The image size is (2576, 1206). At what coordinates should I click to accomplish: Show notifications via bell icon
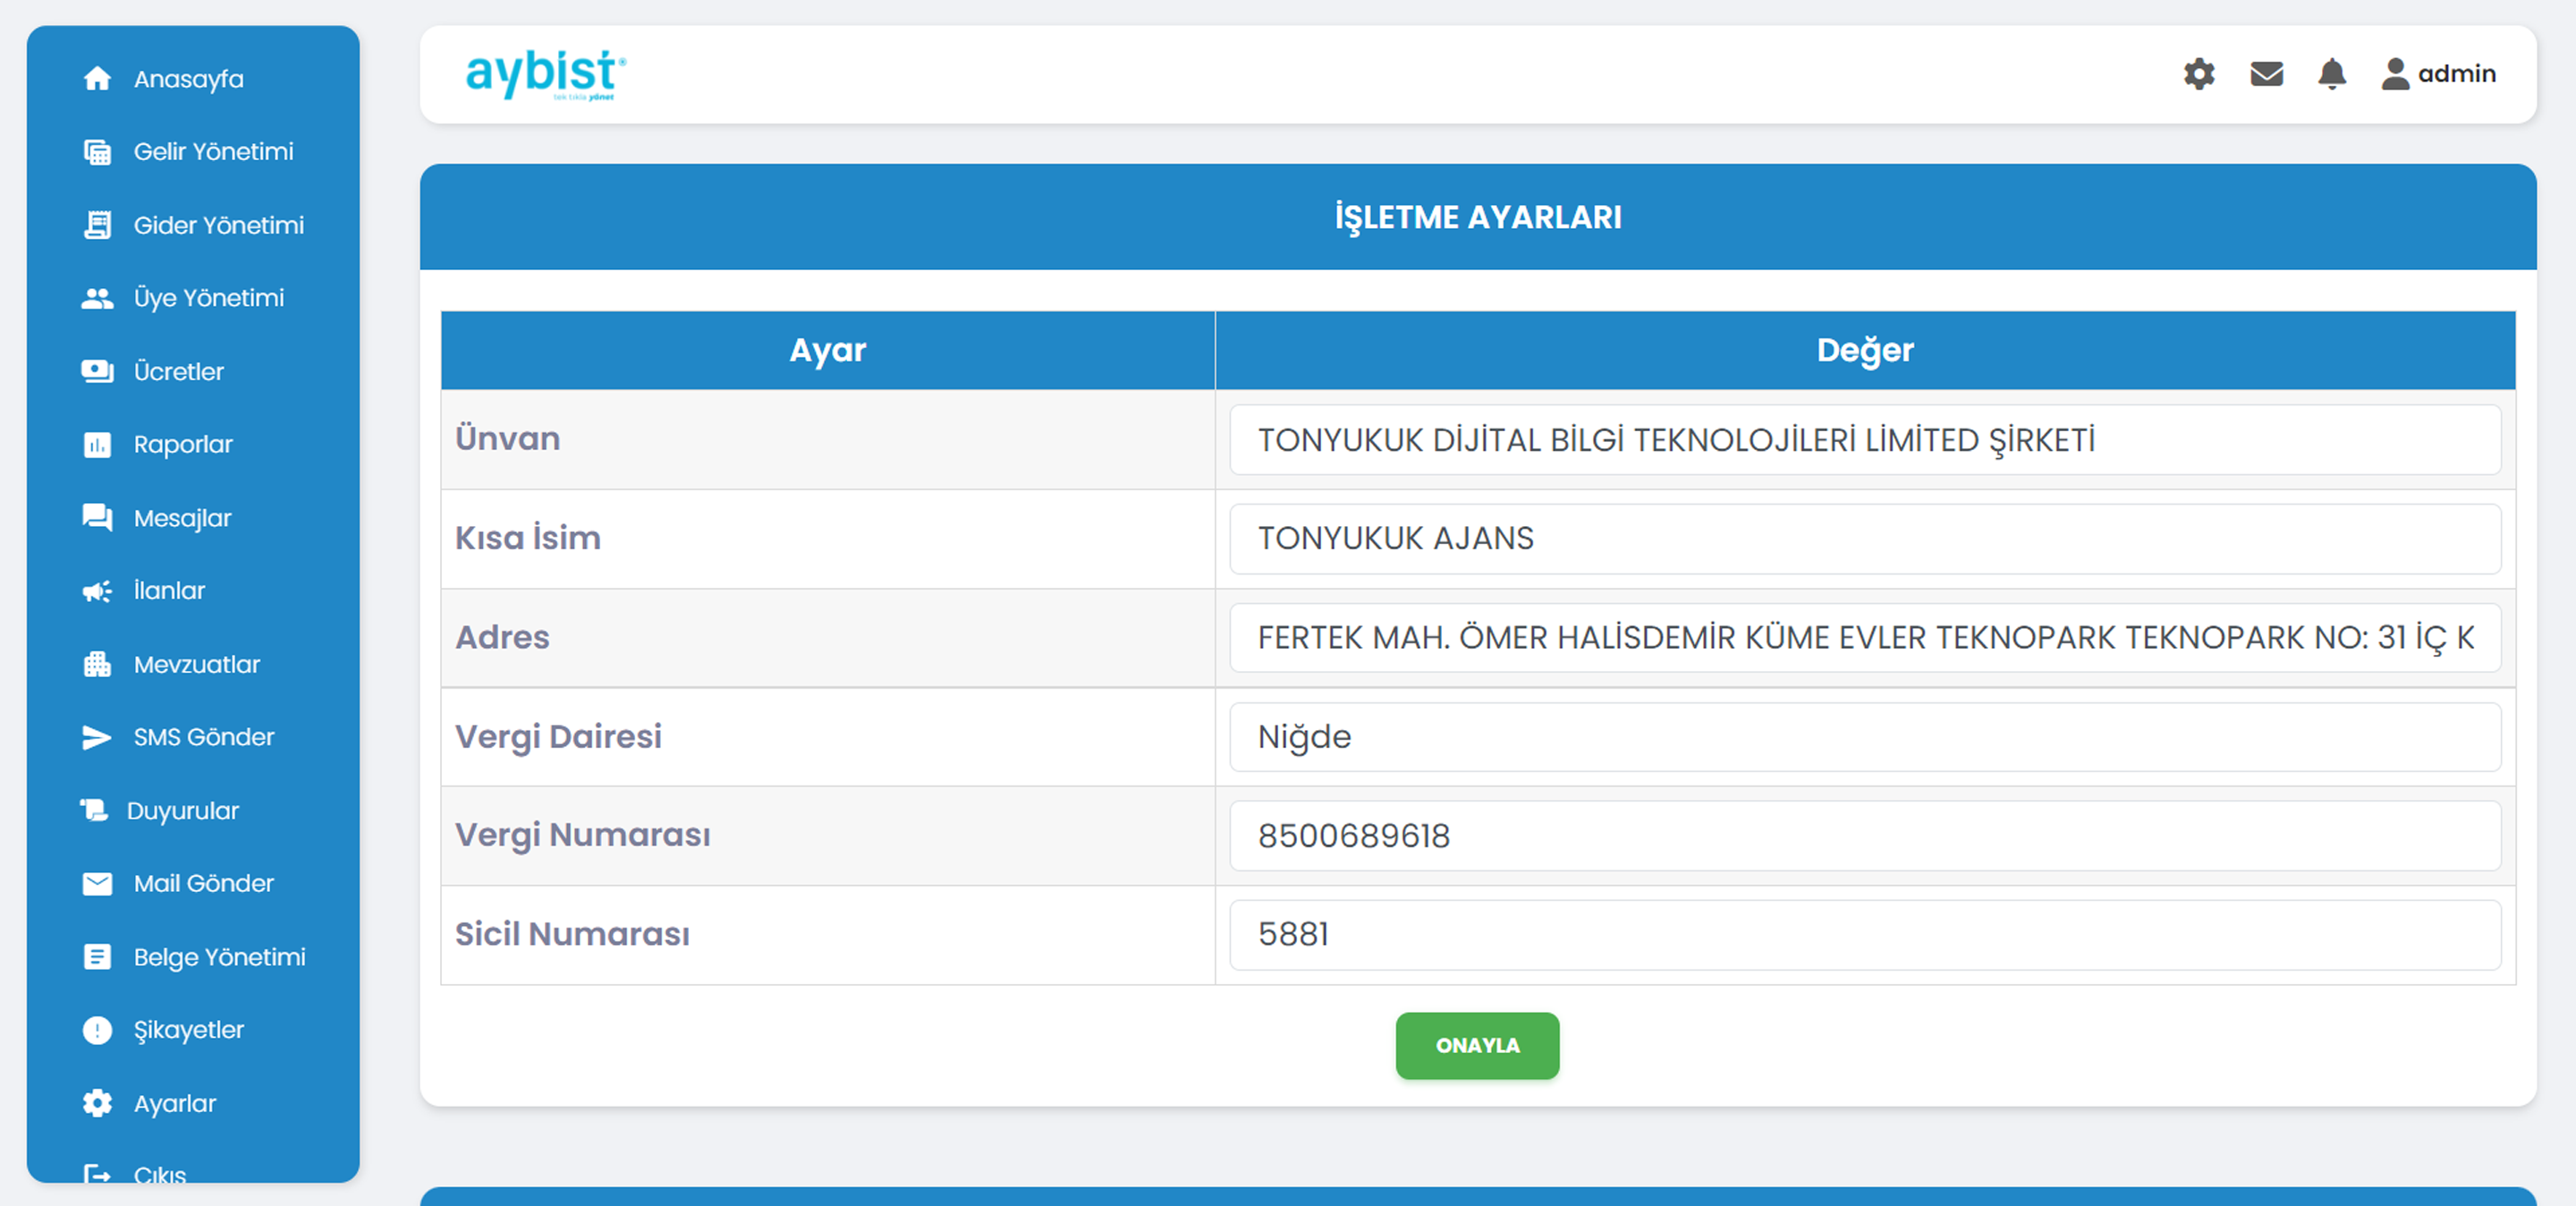[x=2332, y=74]
